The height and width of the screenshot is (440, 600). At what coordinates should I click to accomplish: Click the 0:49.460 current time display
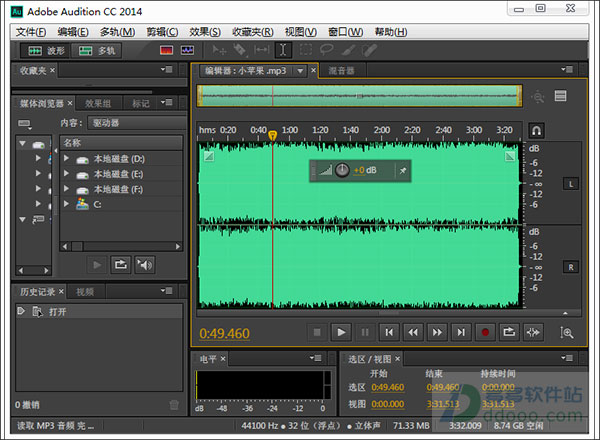[224, 334]
